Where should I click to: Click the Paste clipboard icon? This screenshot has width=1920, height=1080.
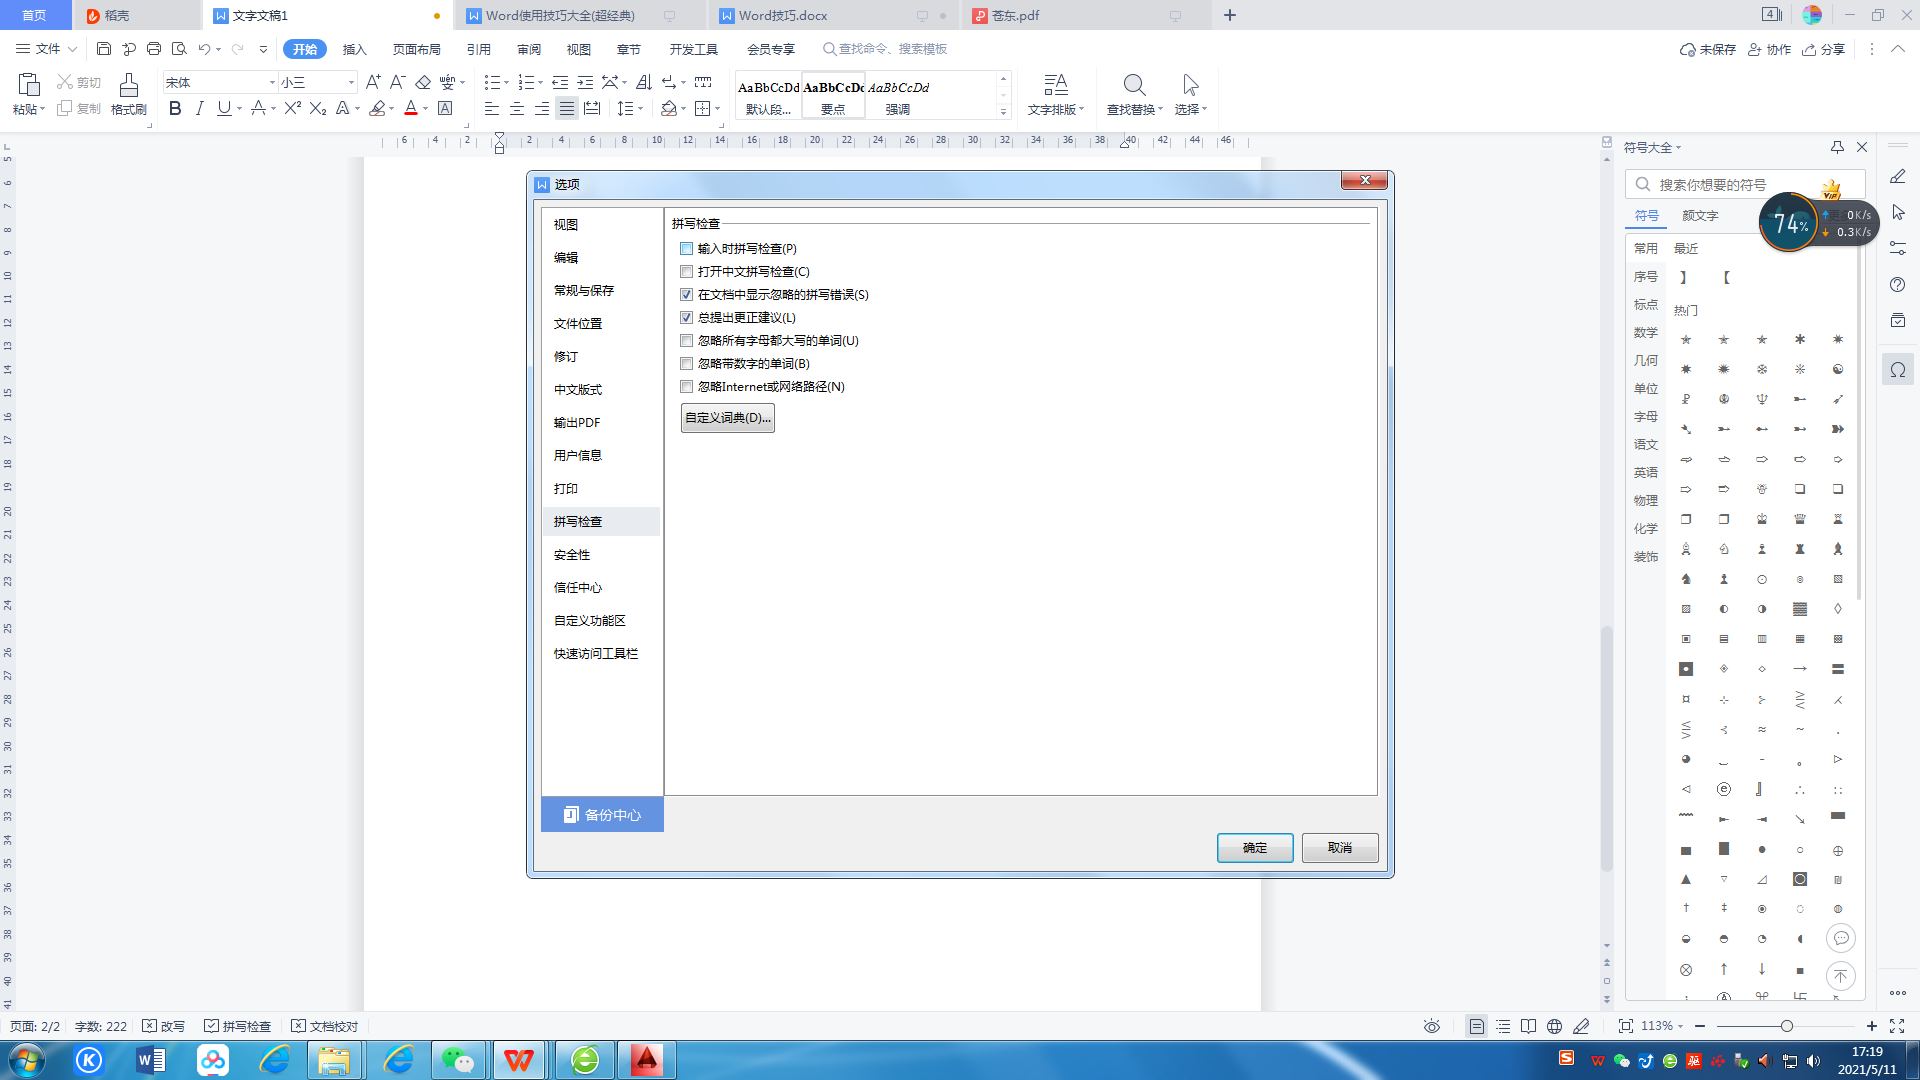[x=29, y=85]
